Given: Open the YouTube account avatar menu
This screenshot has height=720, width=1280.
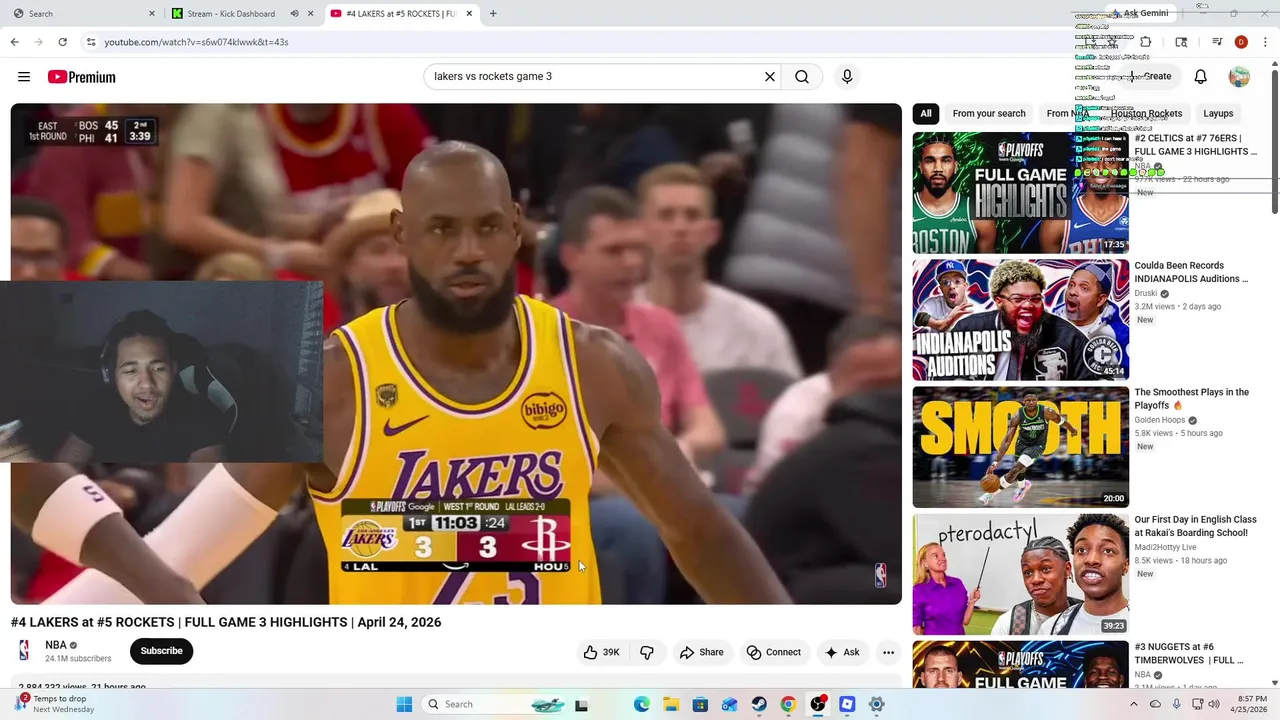Looking at the screenshot, I should coord(1239,77).
